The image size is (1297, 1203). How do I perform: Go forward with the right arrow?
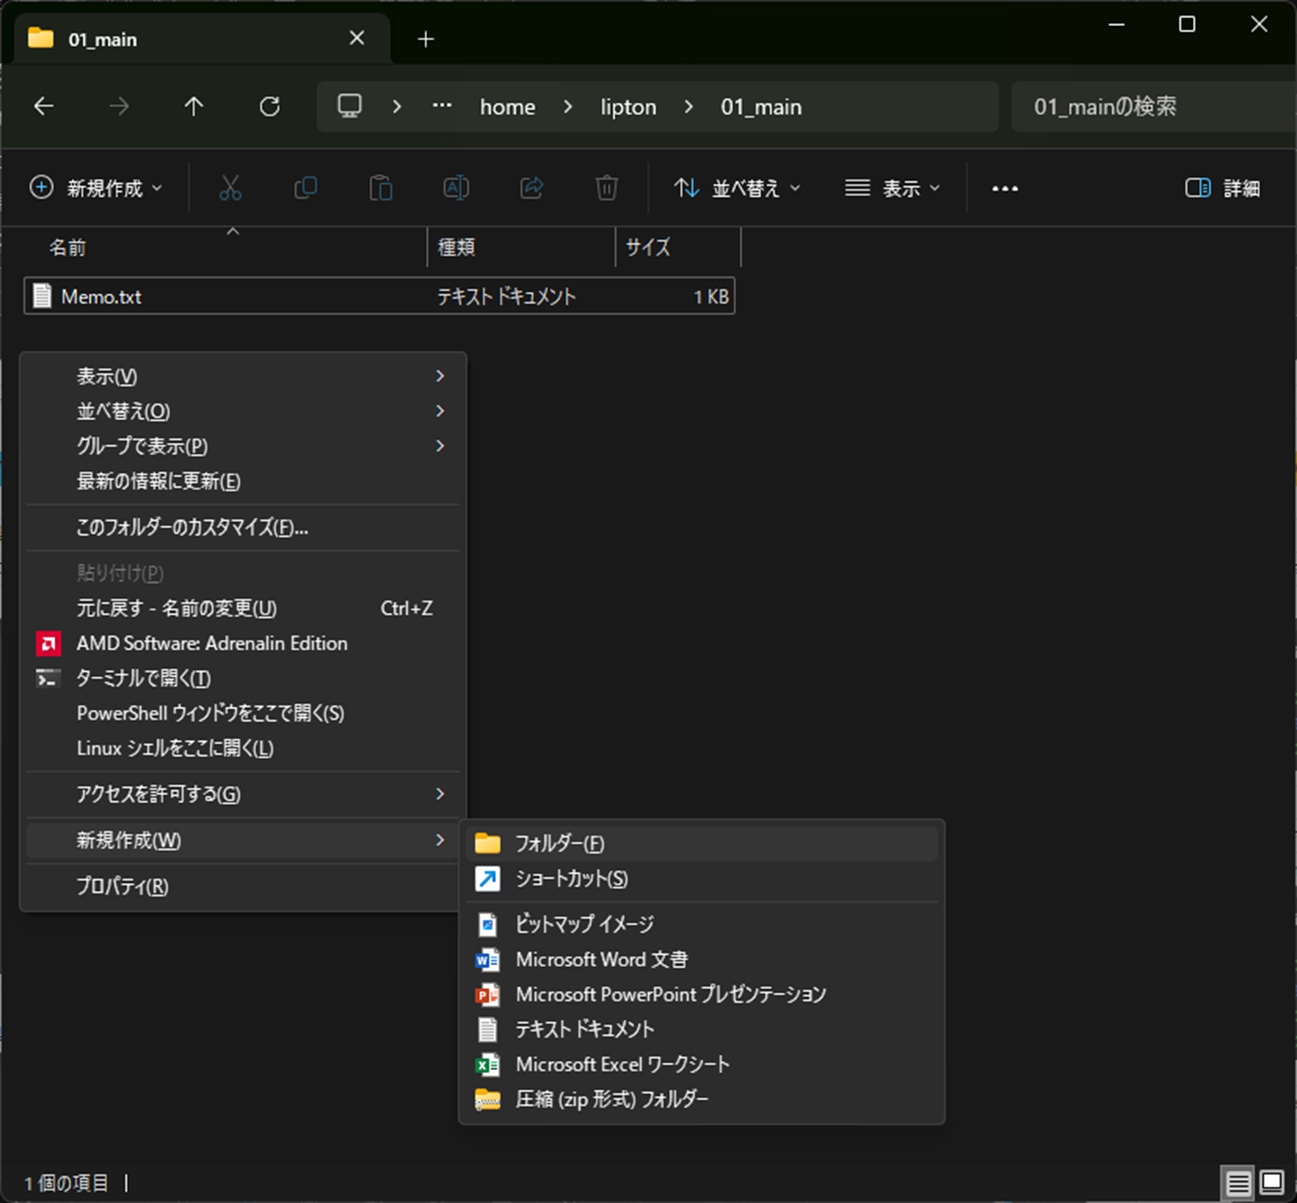point(119,106)
